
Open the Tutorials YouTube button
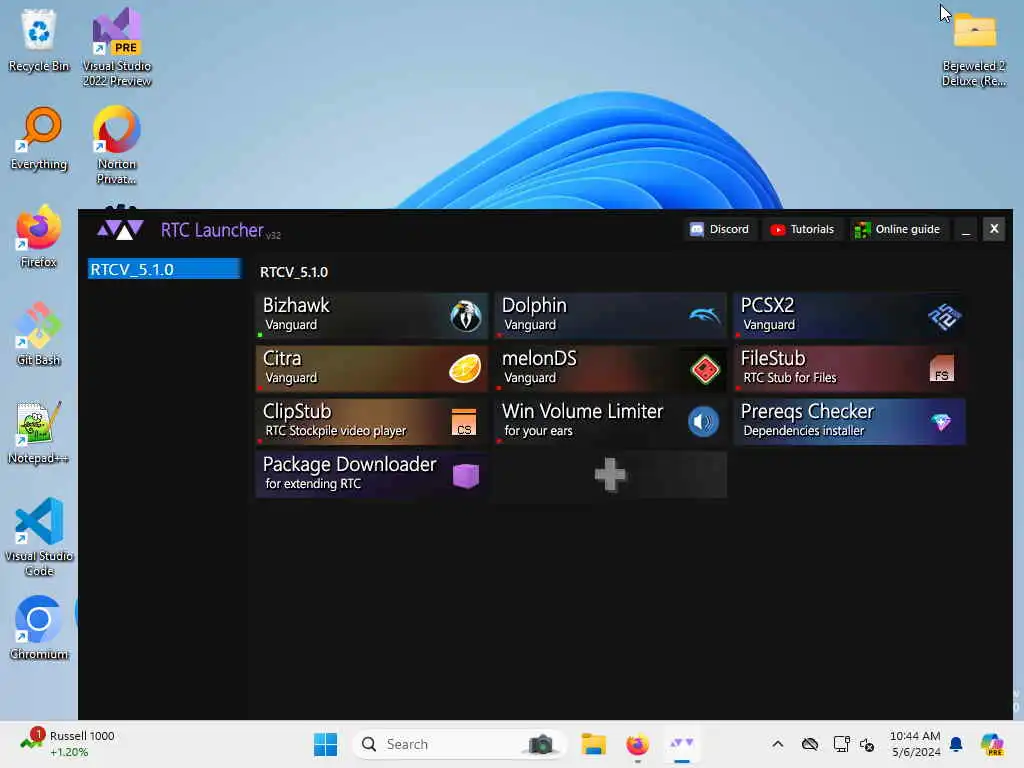click(x=802, y=229)
